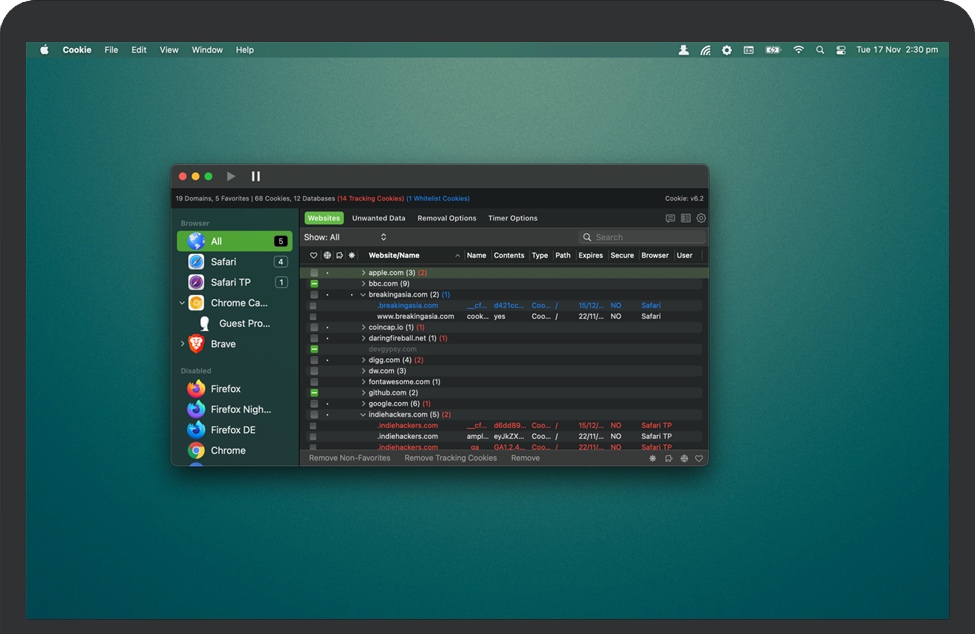The image size is (975, 634).
Task: Tick the apple.com favorite checkbox
Action: [x=314, y=273]
